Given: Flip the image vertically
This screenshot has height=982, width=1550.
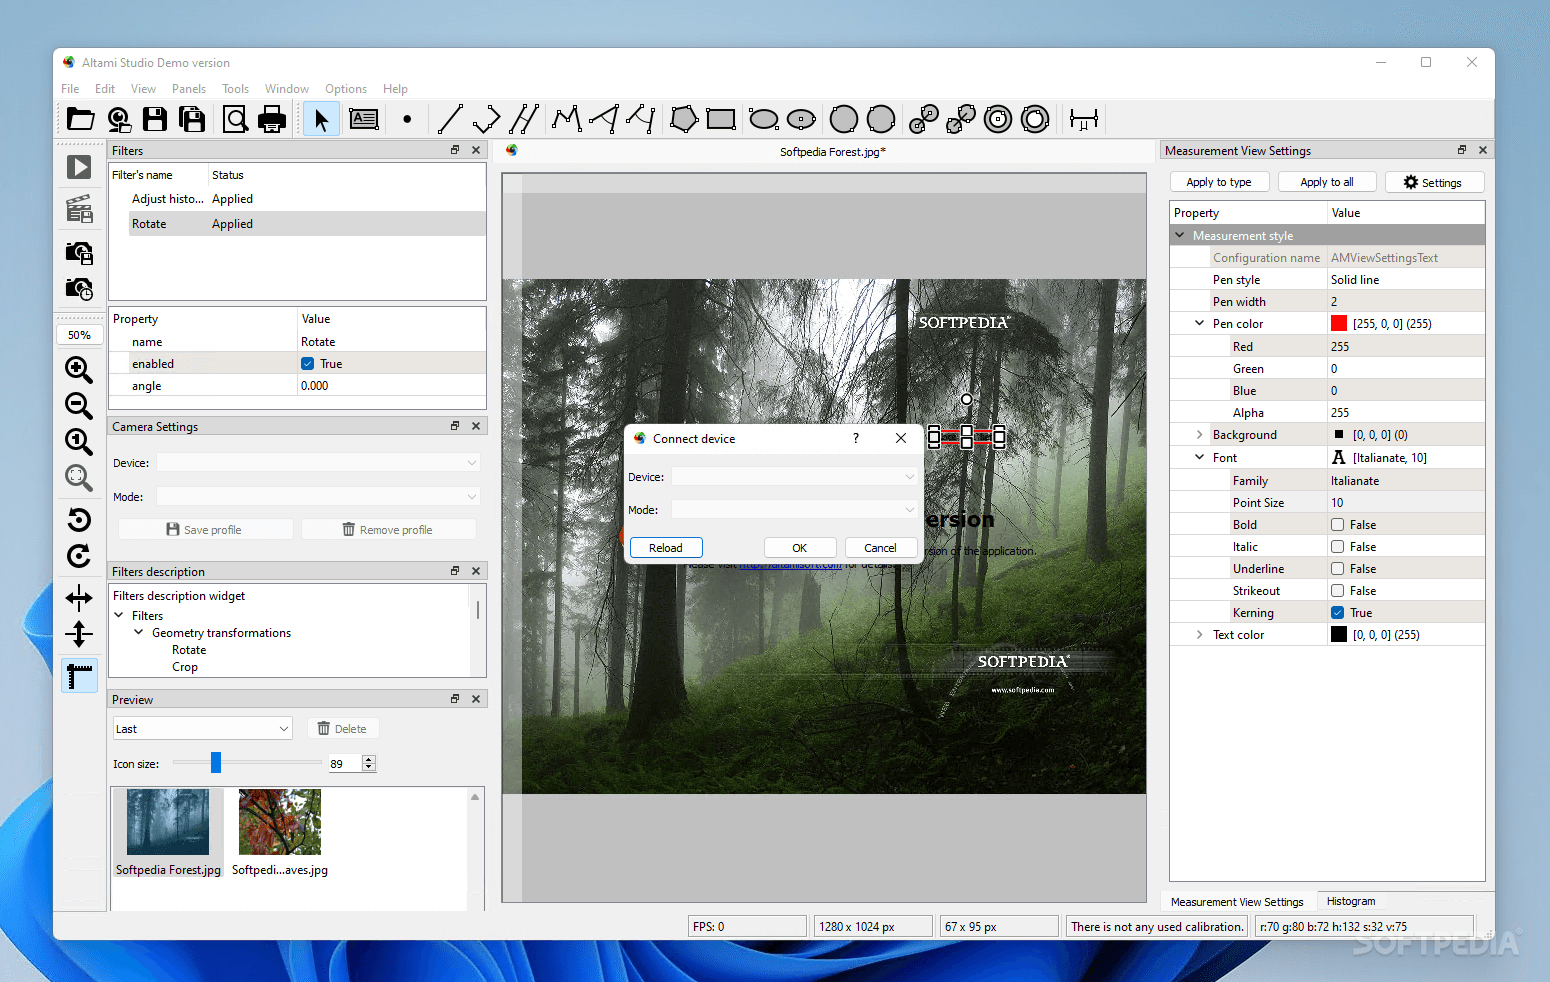Looking at the screenshot, I should click(x=79, y=634).
